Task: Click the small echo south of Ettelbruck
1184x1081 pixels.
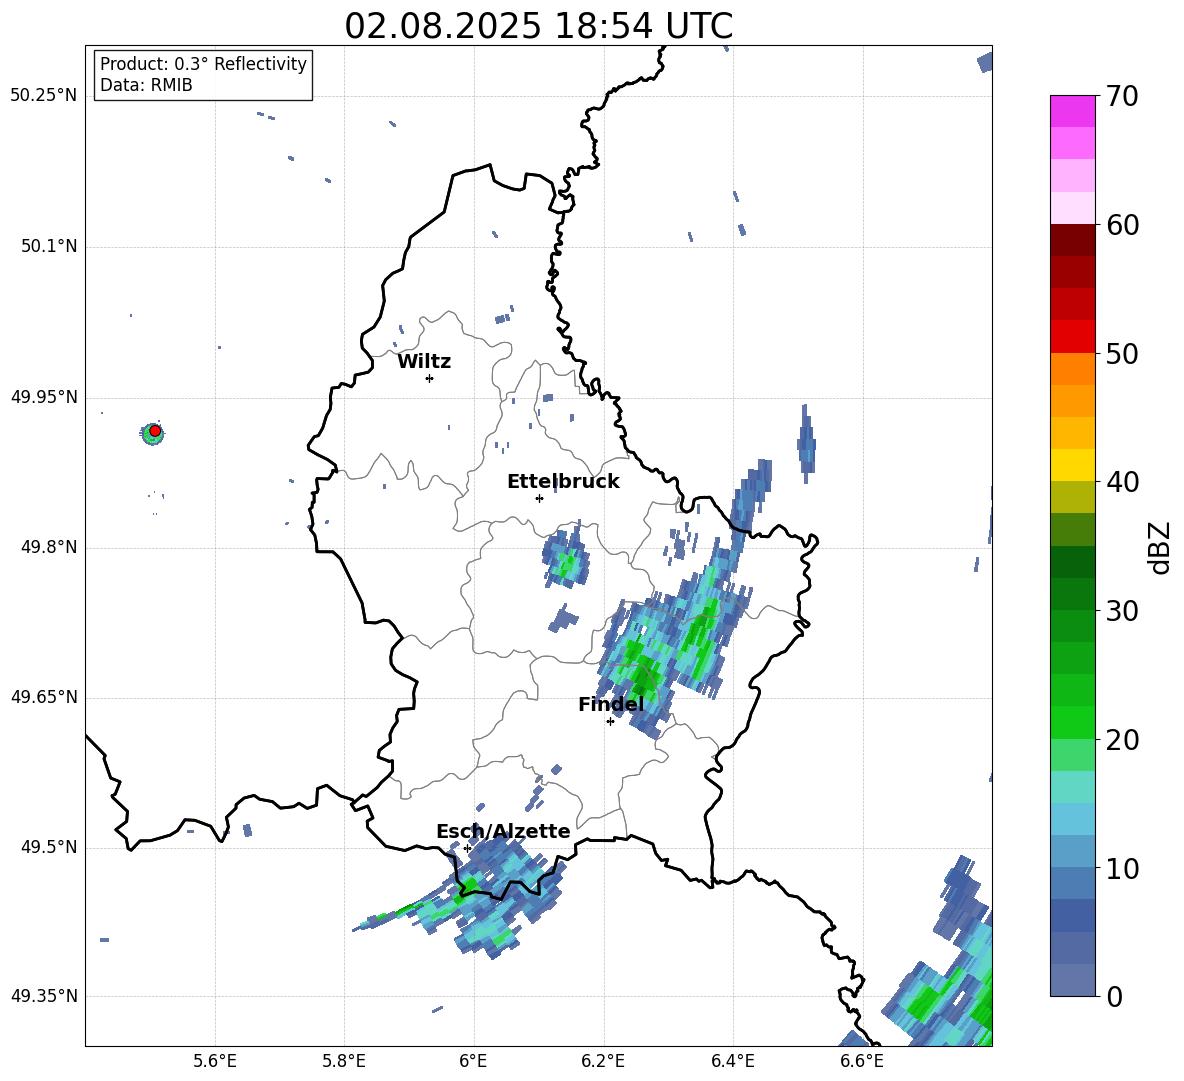Action: click(x=565, y=560)
